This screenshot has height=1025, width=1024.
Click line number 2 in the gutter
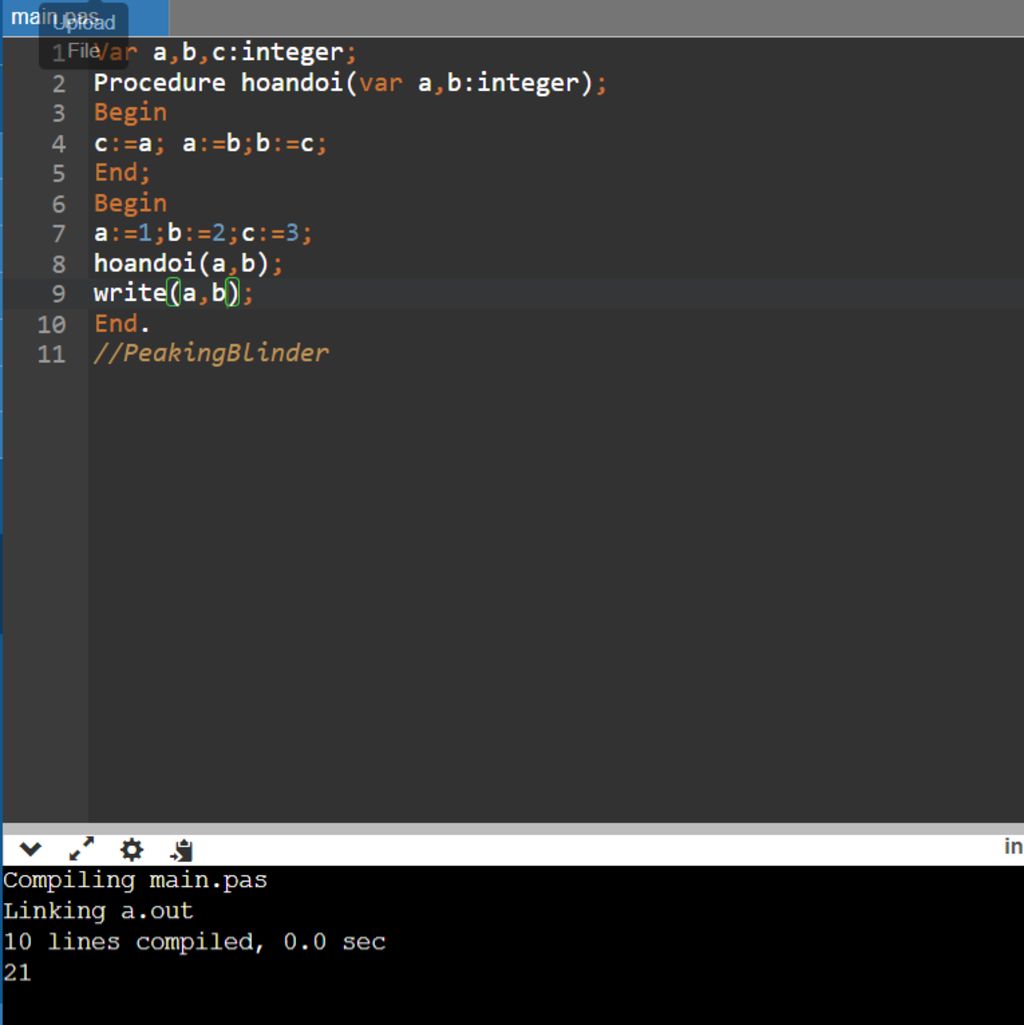click(59, 84)
